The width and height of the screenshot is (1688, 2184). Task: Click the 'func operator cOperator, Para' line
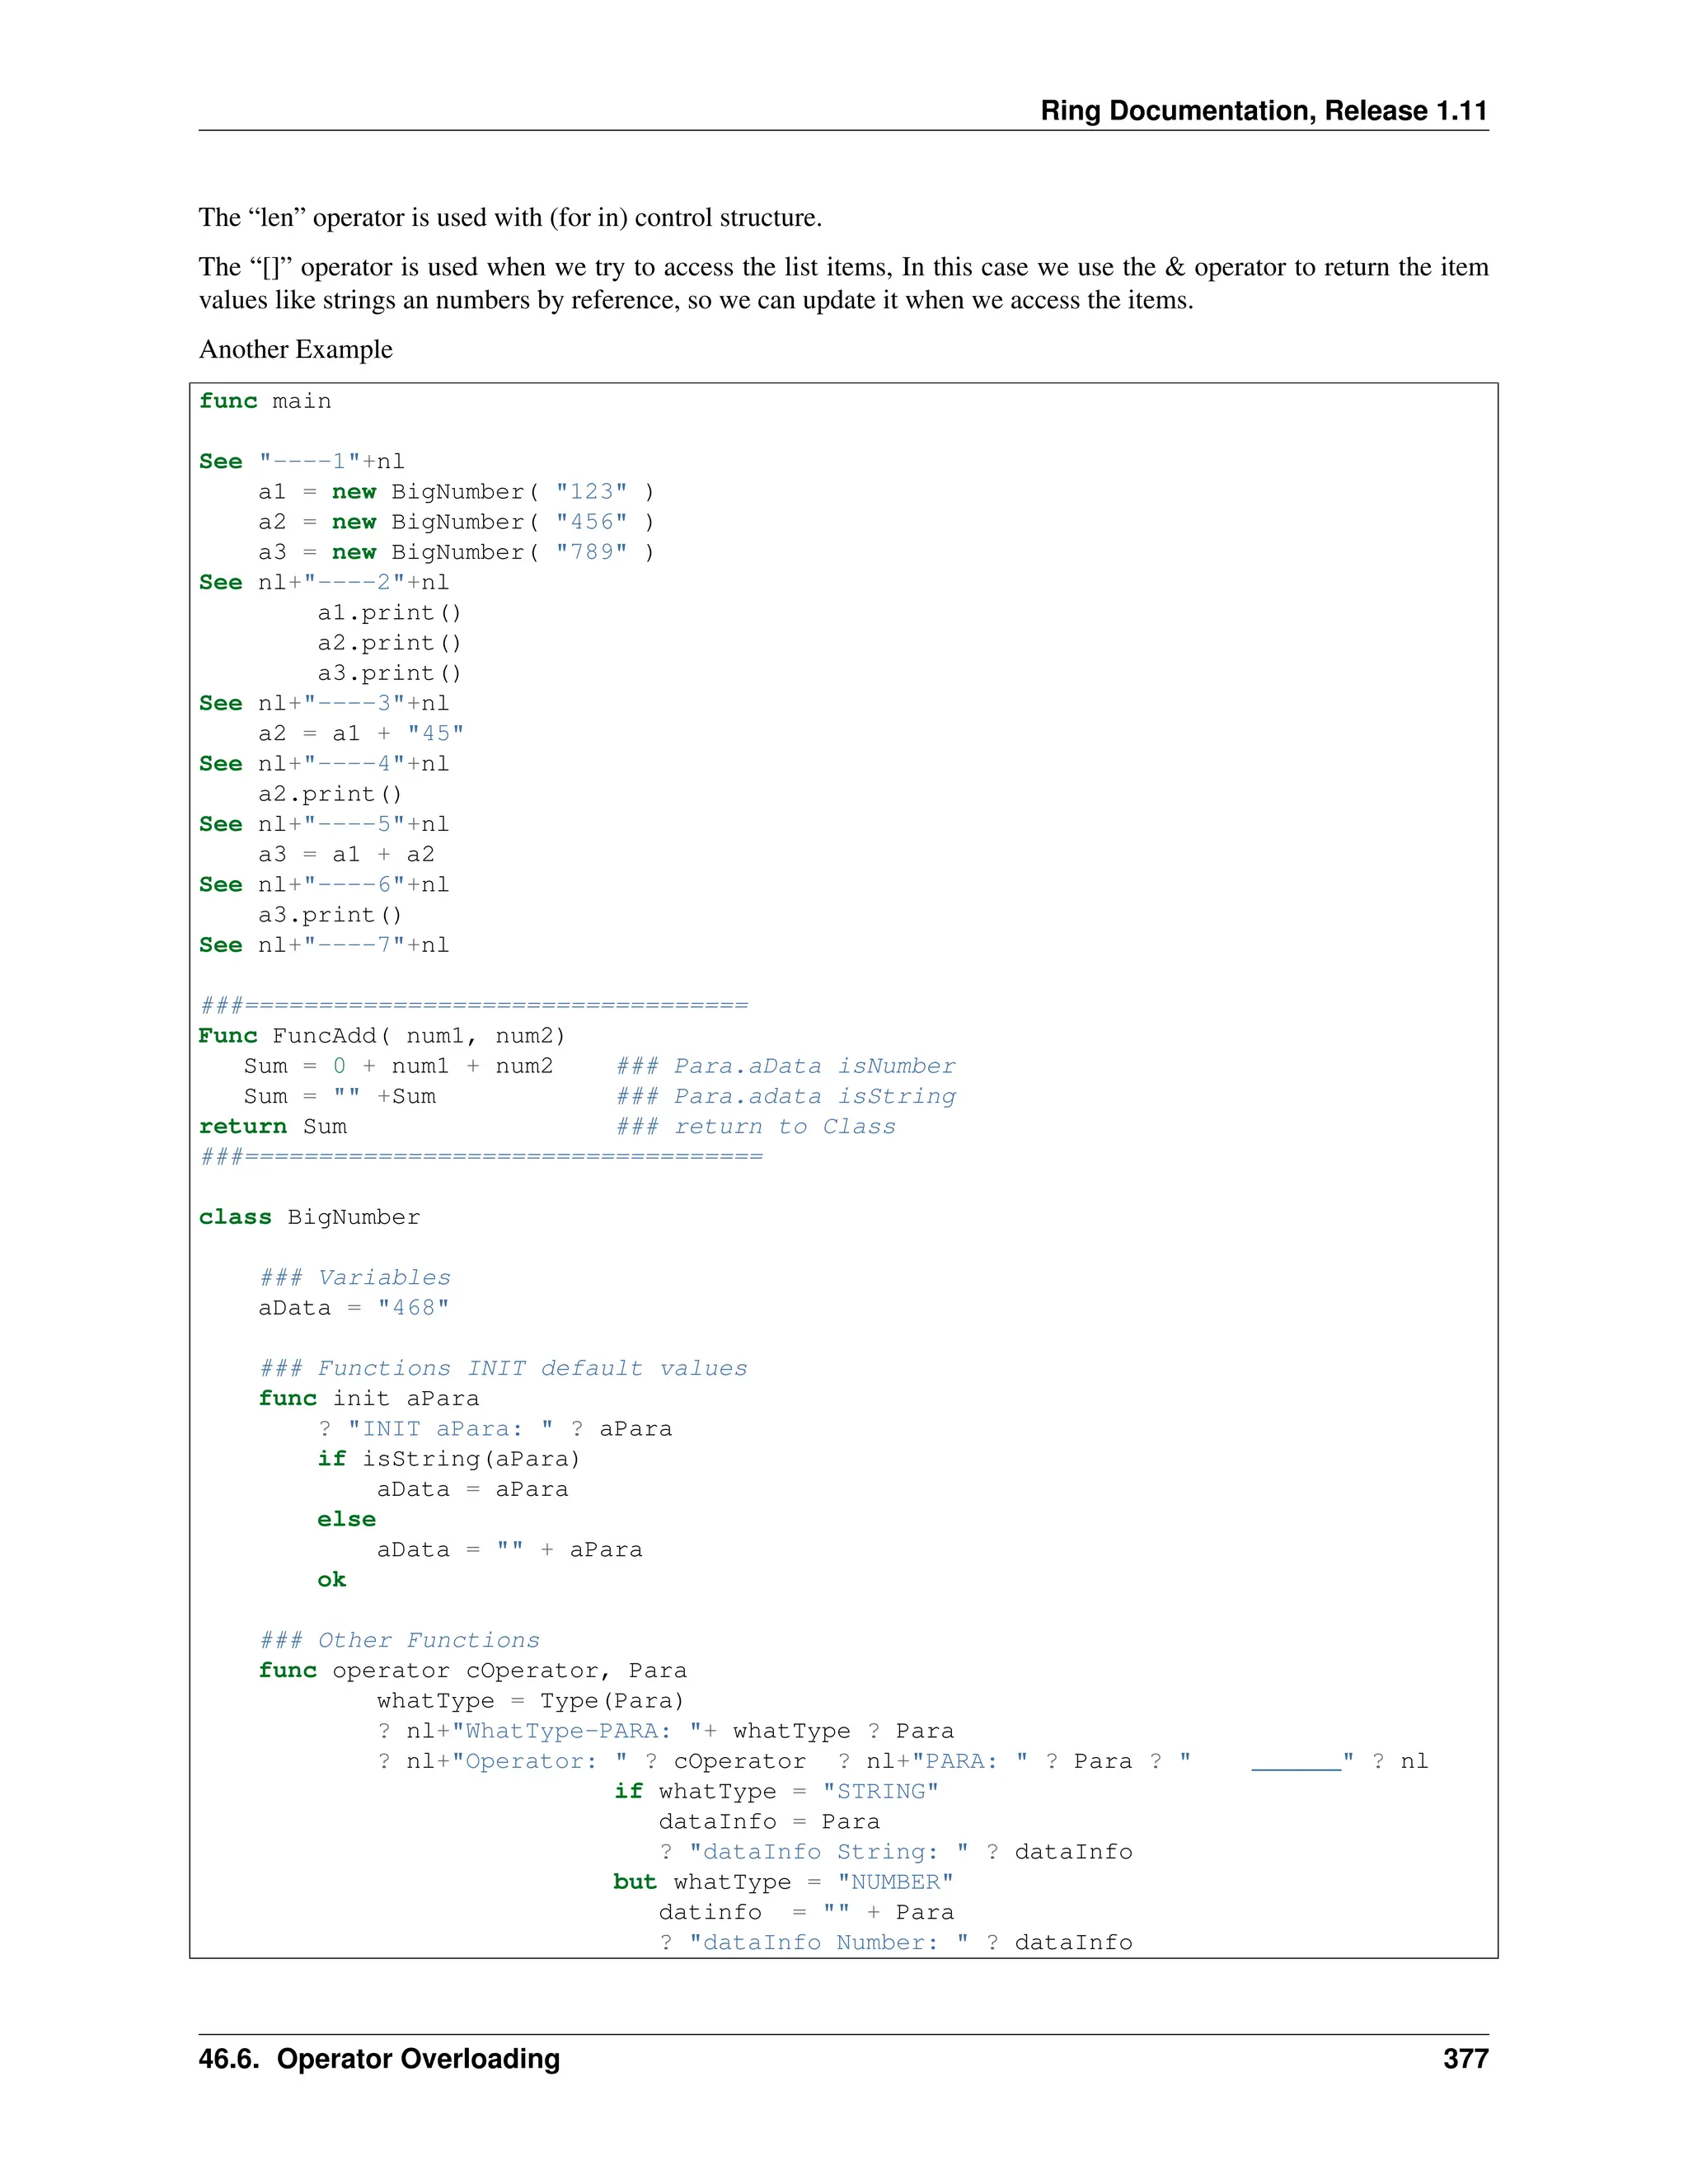coord(472,1670)
